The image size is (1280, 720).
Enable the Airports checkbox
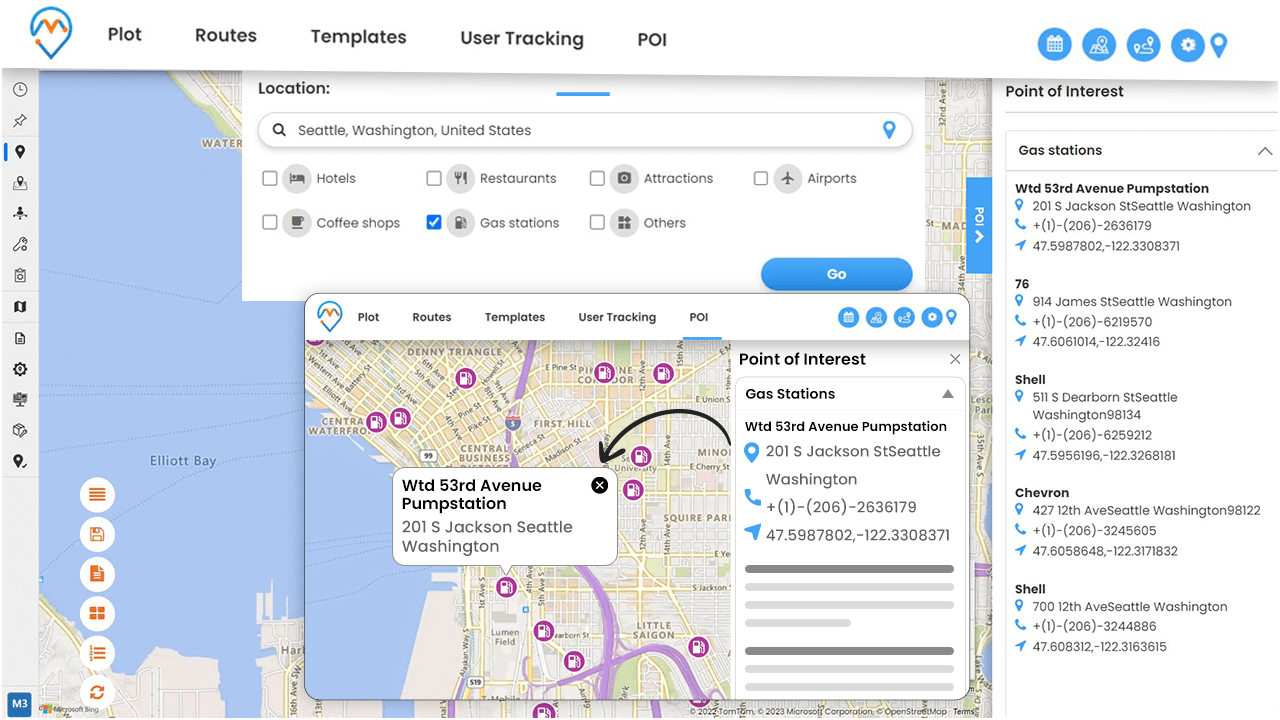click(760, 178)
